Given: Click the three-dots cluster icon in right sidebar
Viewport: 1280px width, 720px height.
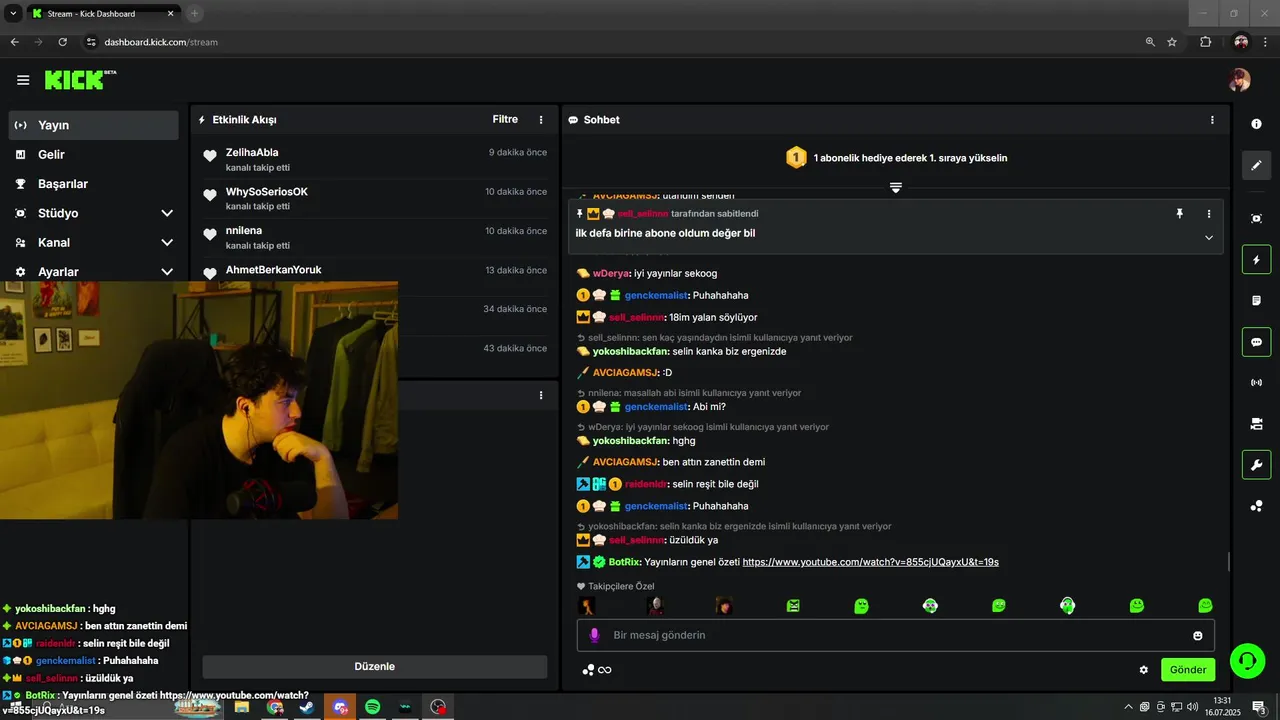Looking at the screenshot, I should (1257, 506).
